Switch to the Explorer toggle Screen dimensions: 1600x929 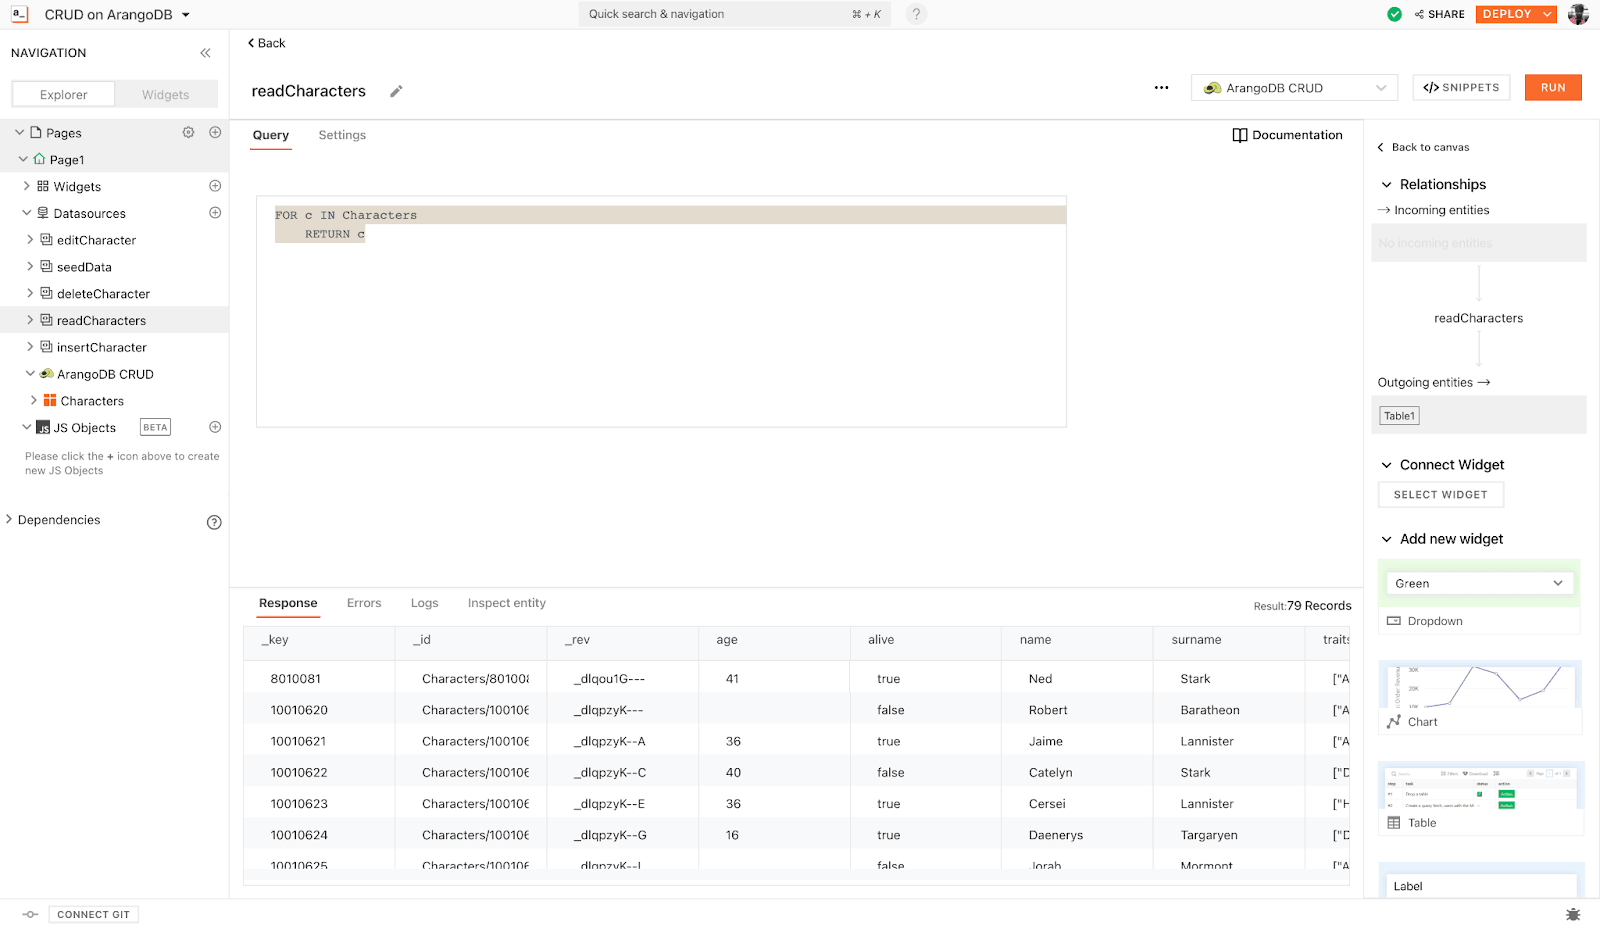click(x=64, y=95)
